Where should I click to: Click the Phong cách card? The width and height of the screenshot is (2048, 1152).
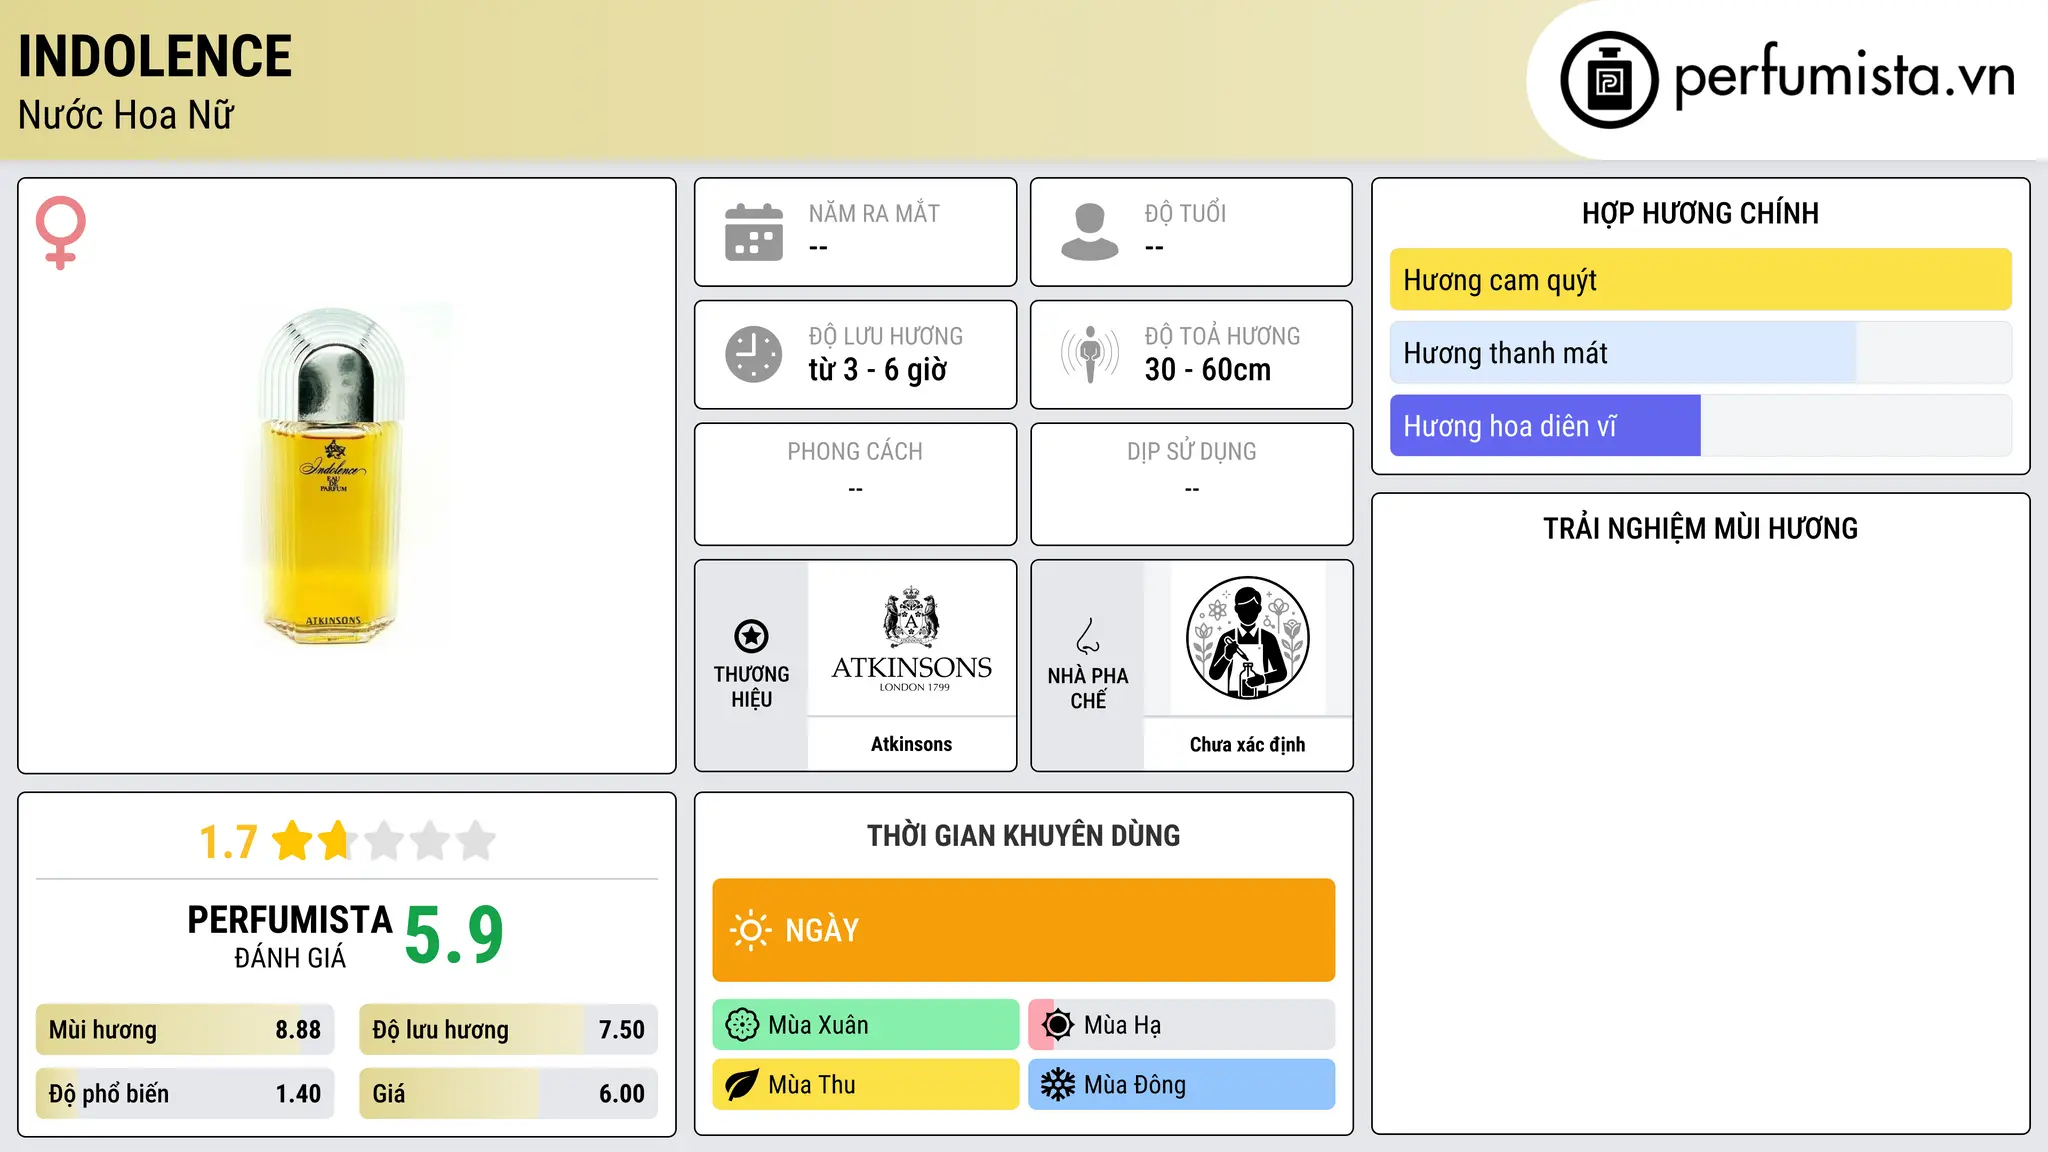click(855, 484)
